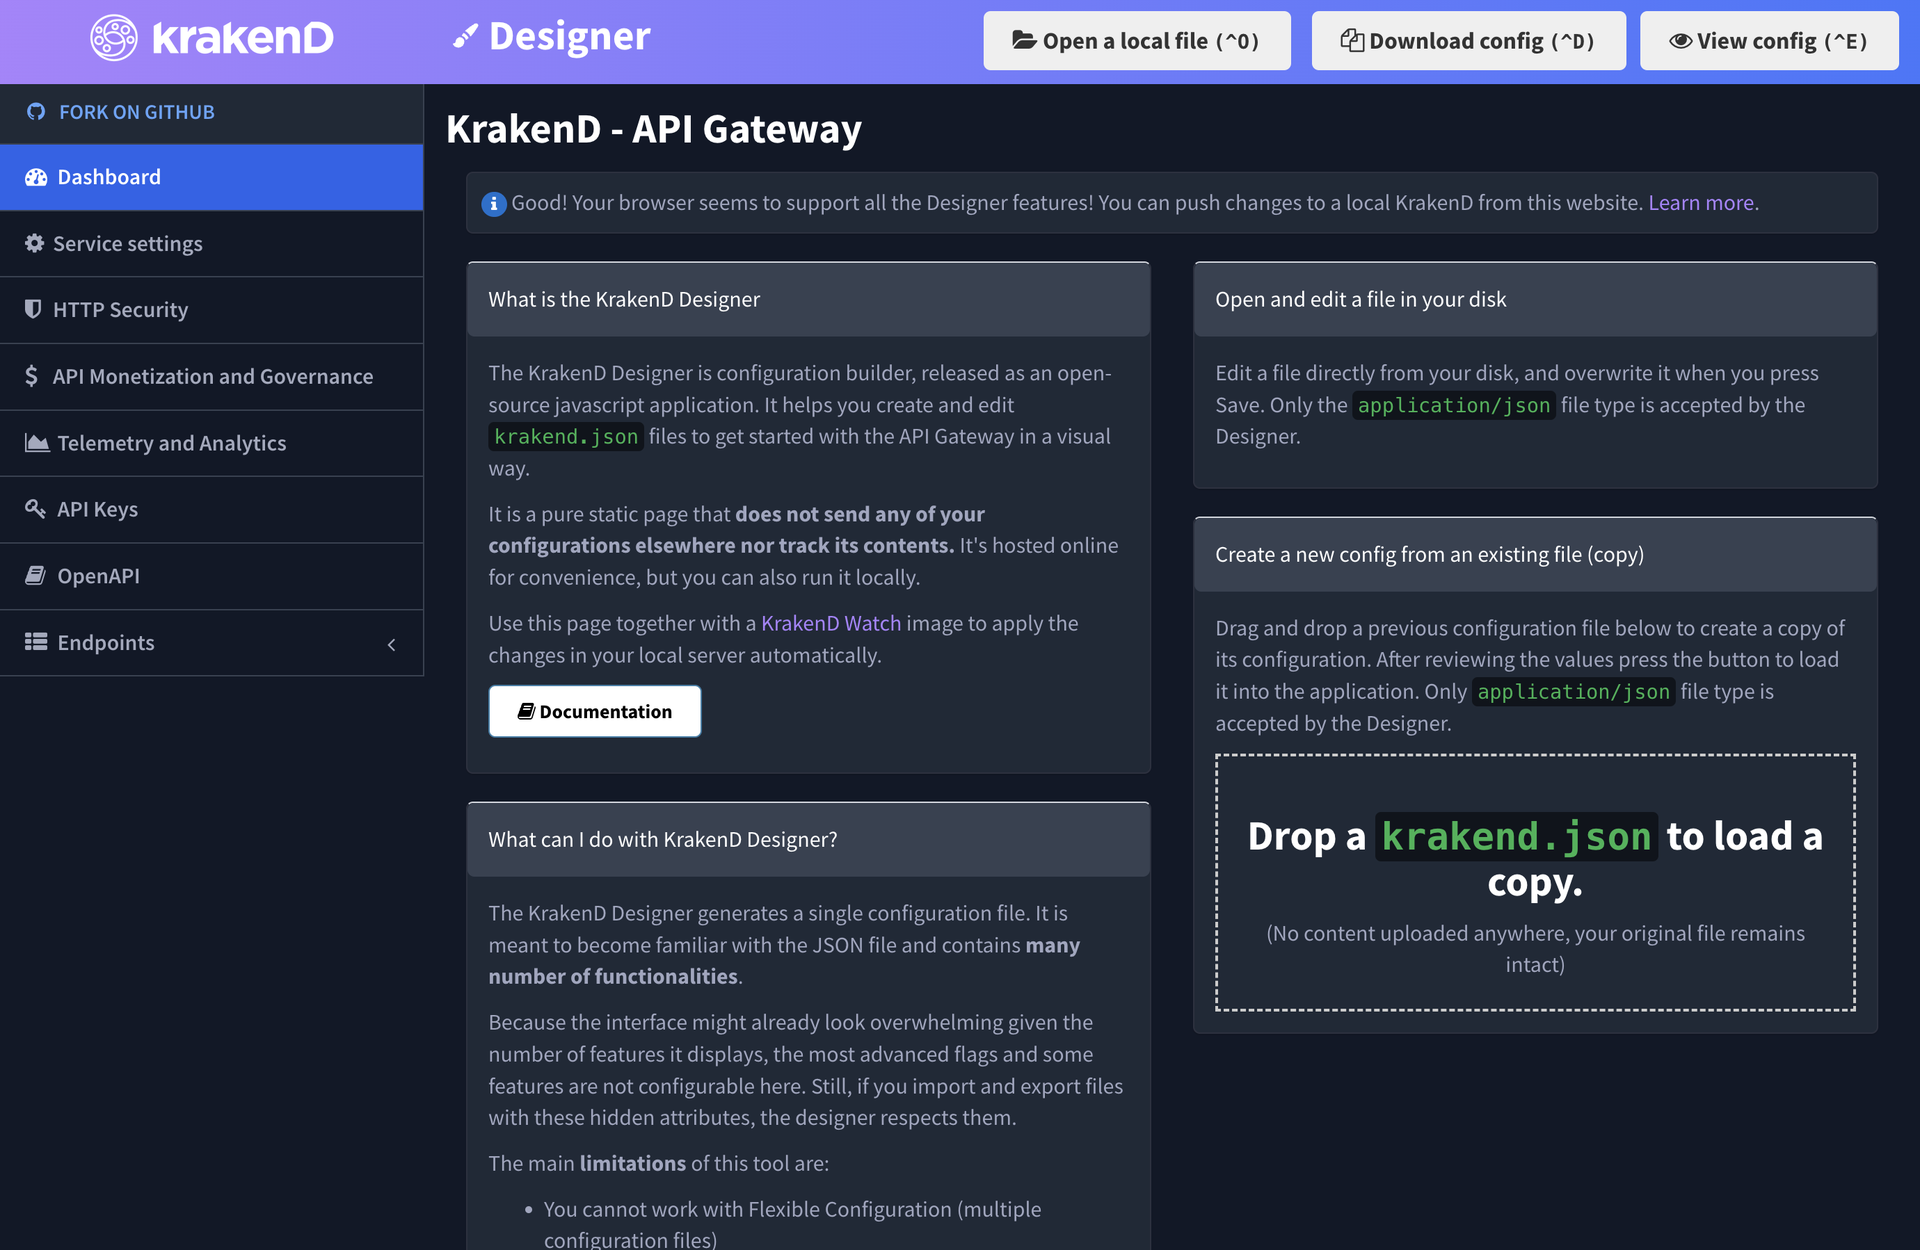Image resolution: width=1920 pixels, height=1250 pixels.
Task: Click 'What can I do with KrakenD Designer?' header
Action: (808, 839)
